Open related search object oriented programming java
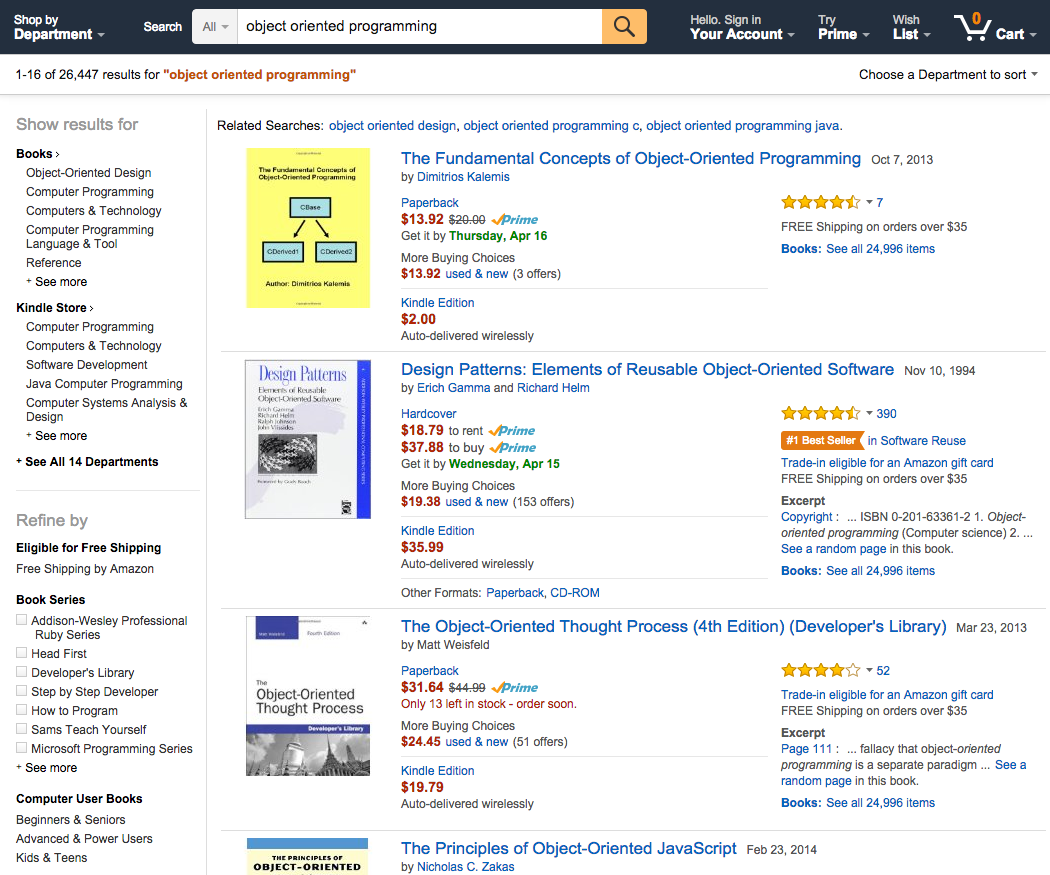 click(742, 126)
